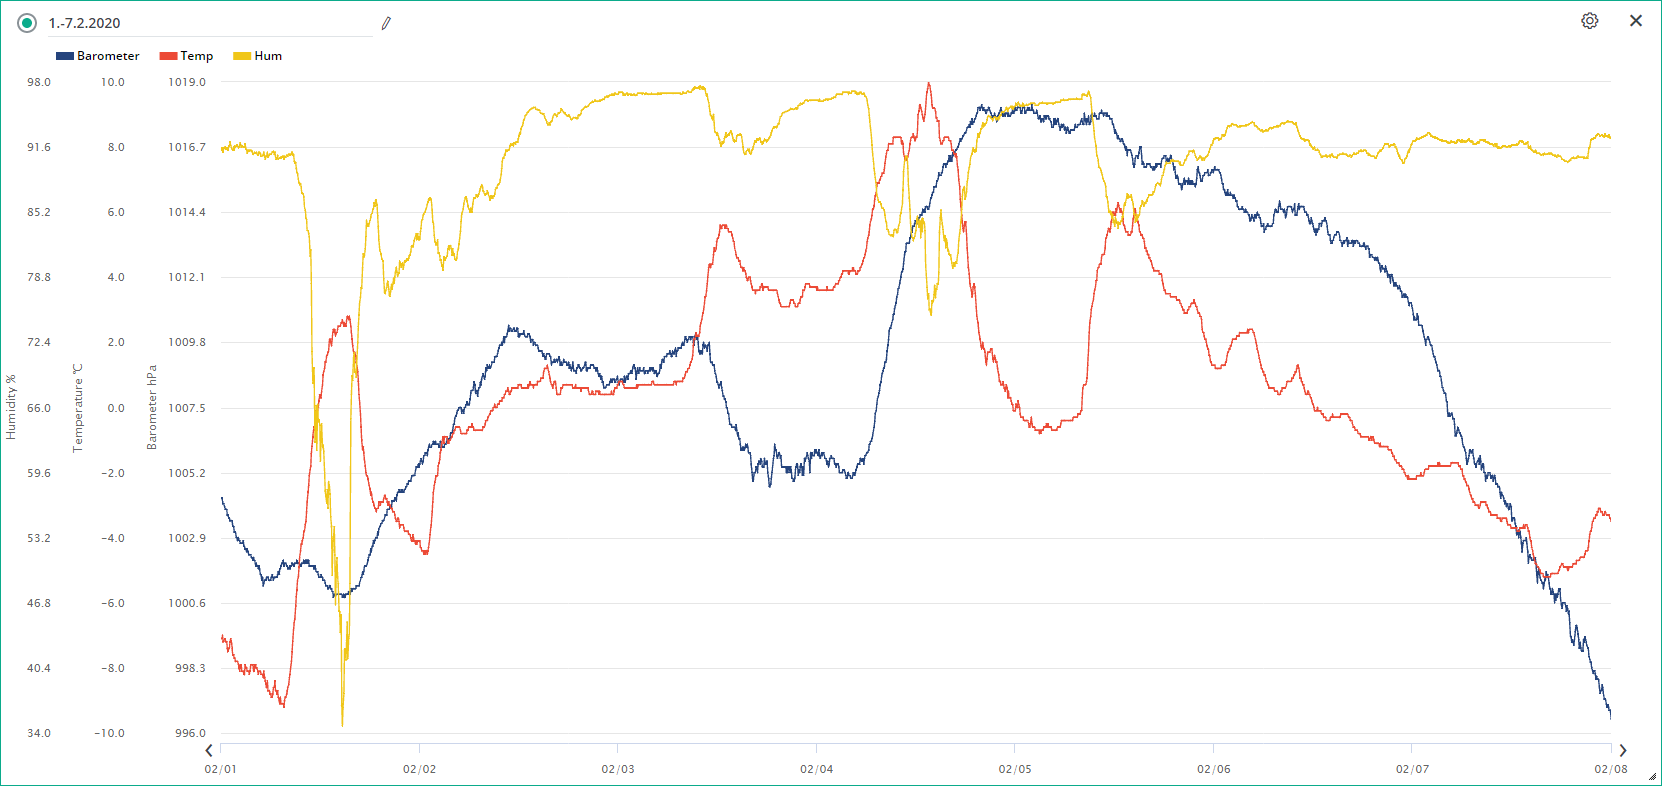Hide the Temp series via legend label
Viewport: 1662px width, 786px height.
pyautogui.click(x=197, y=56)
